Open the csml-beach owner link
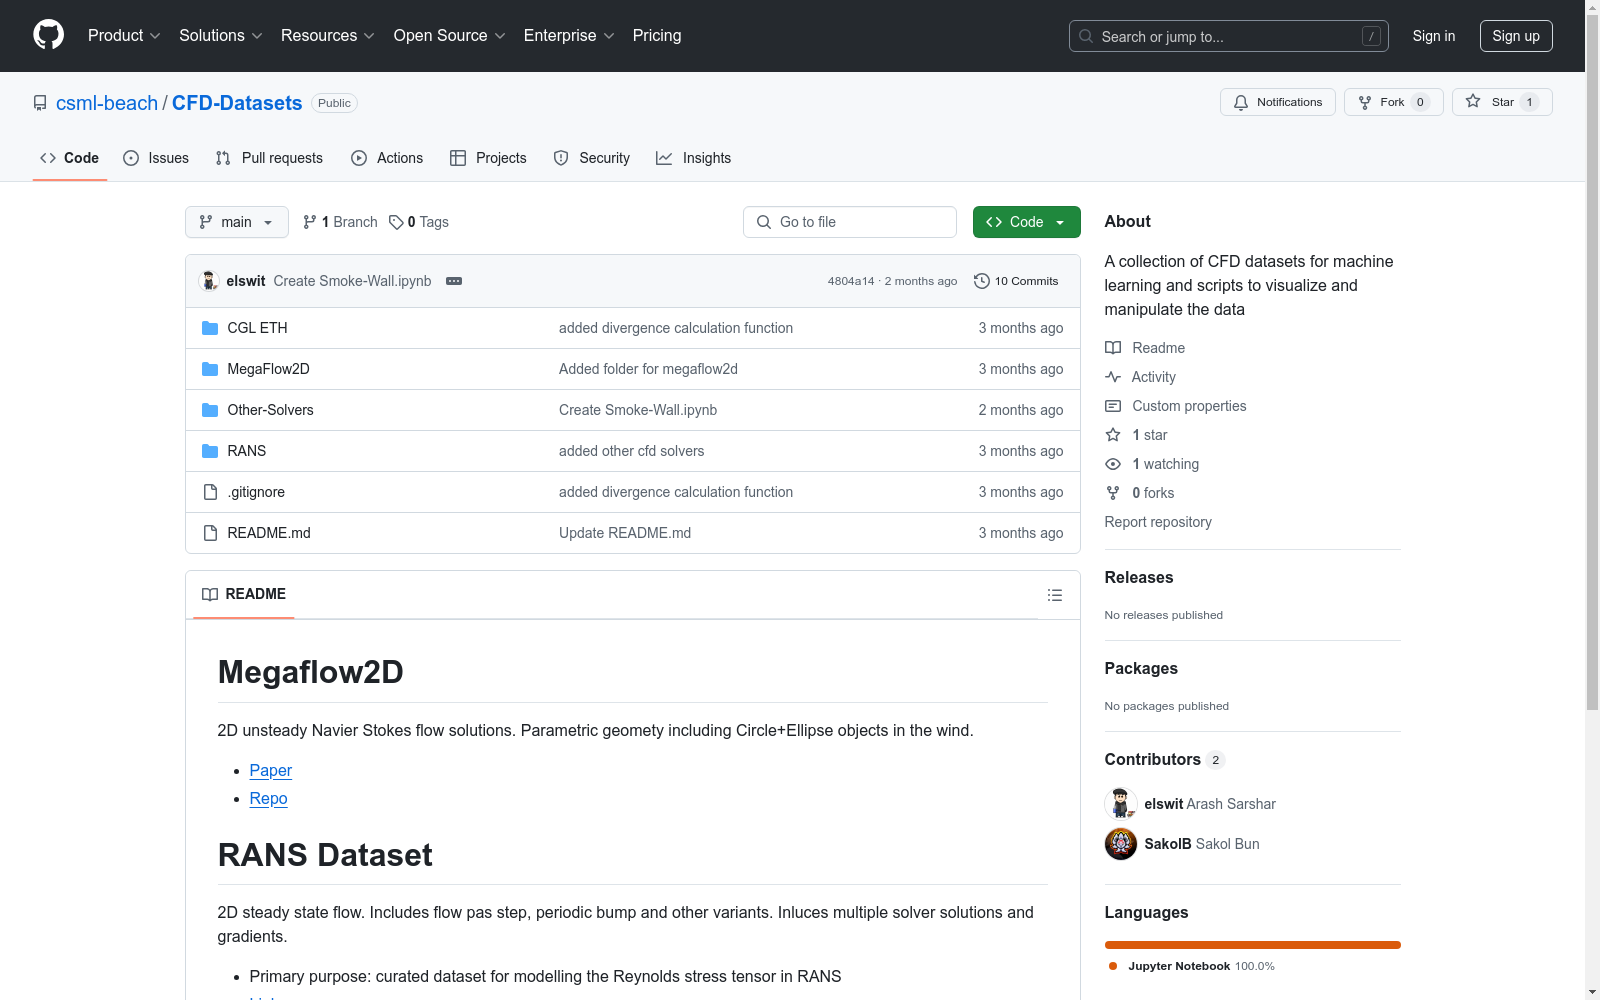Screen dimensions: 1600x1000 [x=107, y=103]
